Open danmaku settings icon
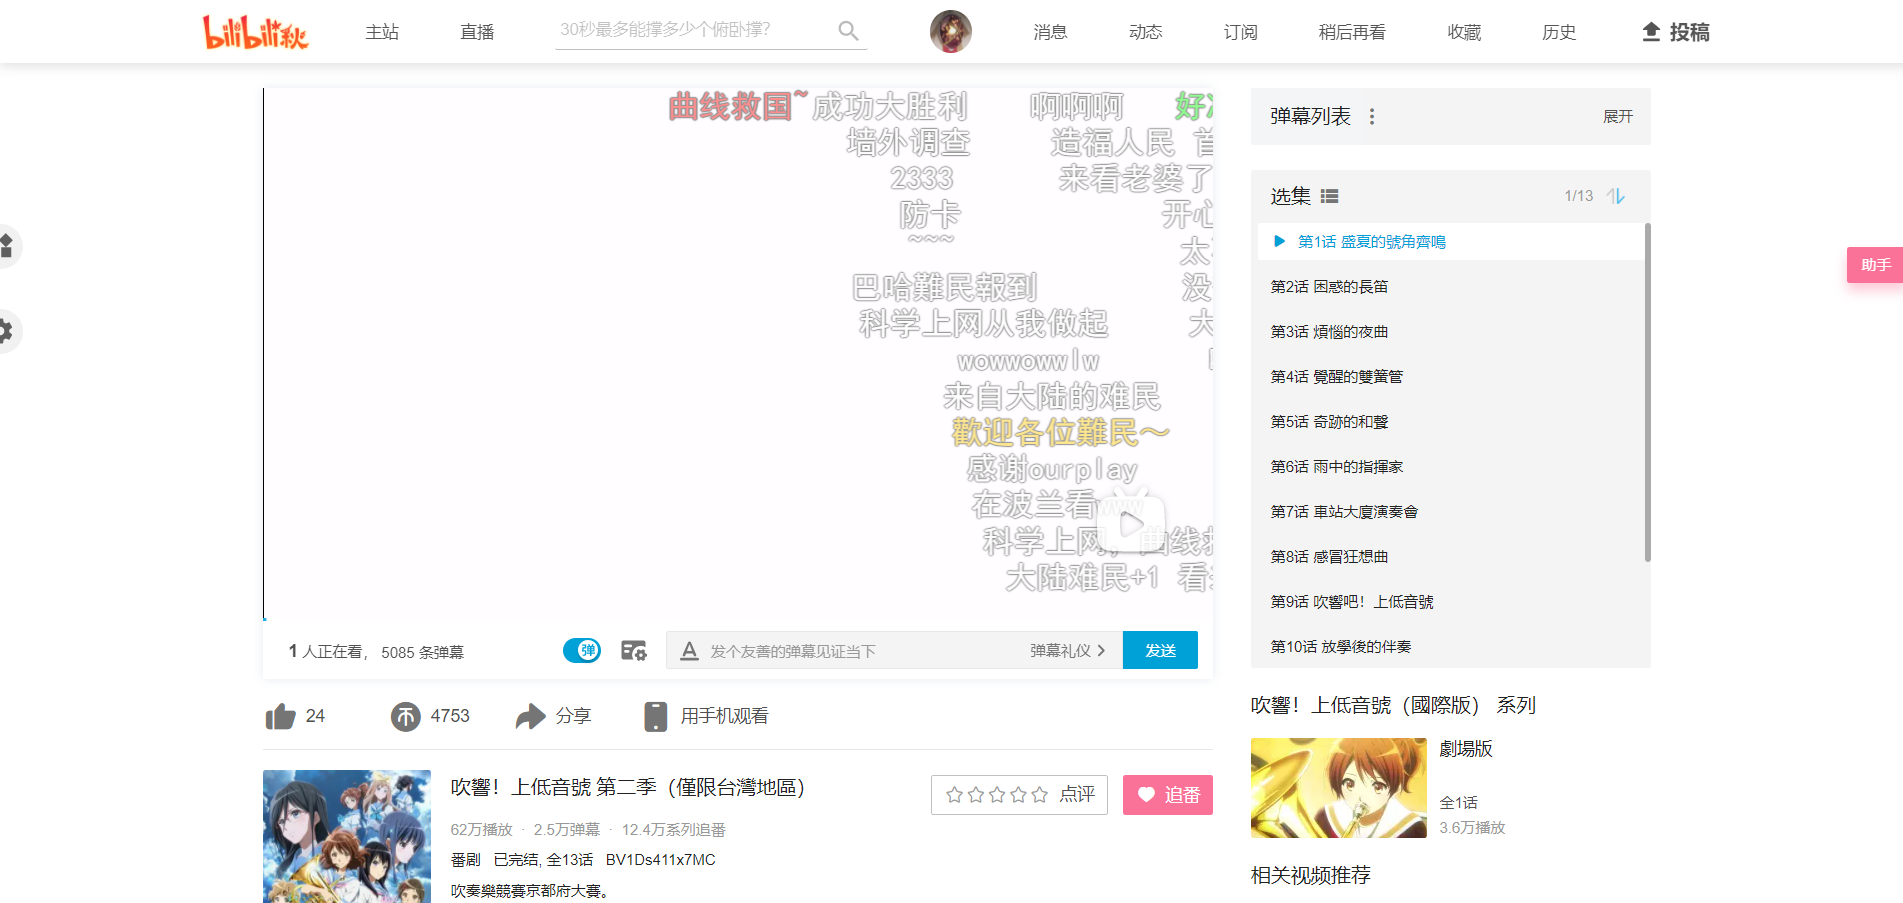The width and height of the screenshot is (1903, 903). (634, 651)
